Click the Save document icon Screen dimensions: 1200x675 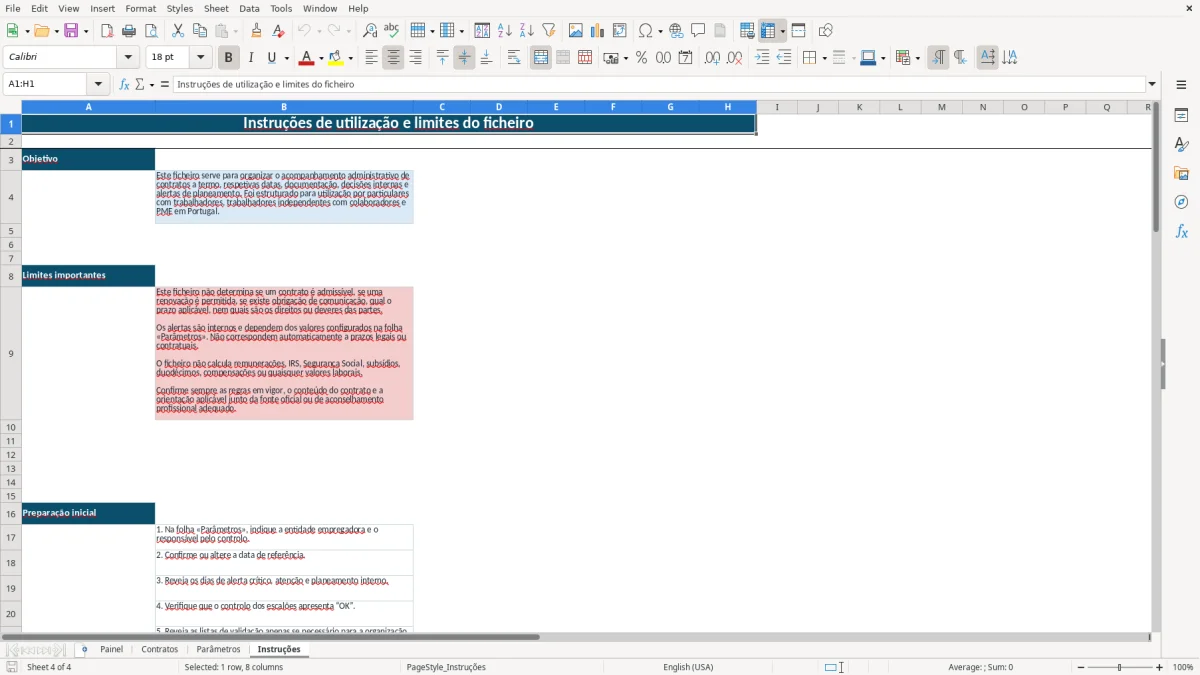point(71,31)
